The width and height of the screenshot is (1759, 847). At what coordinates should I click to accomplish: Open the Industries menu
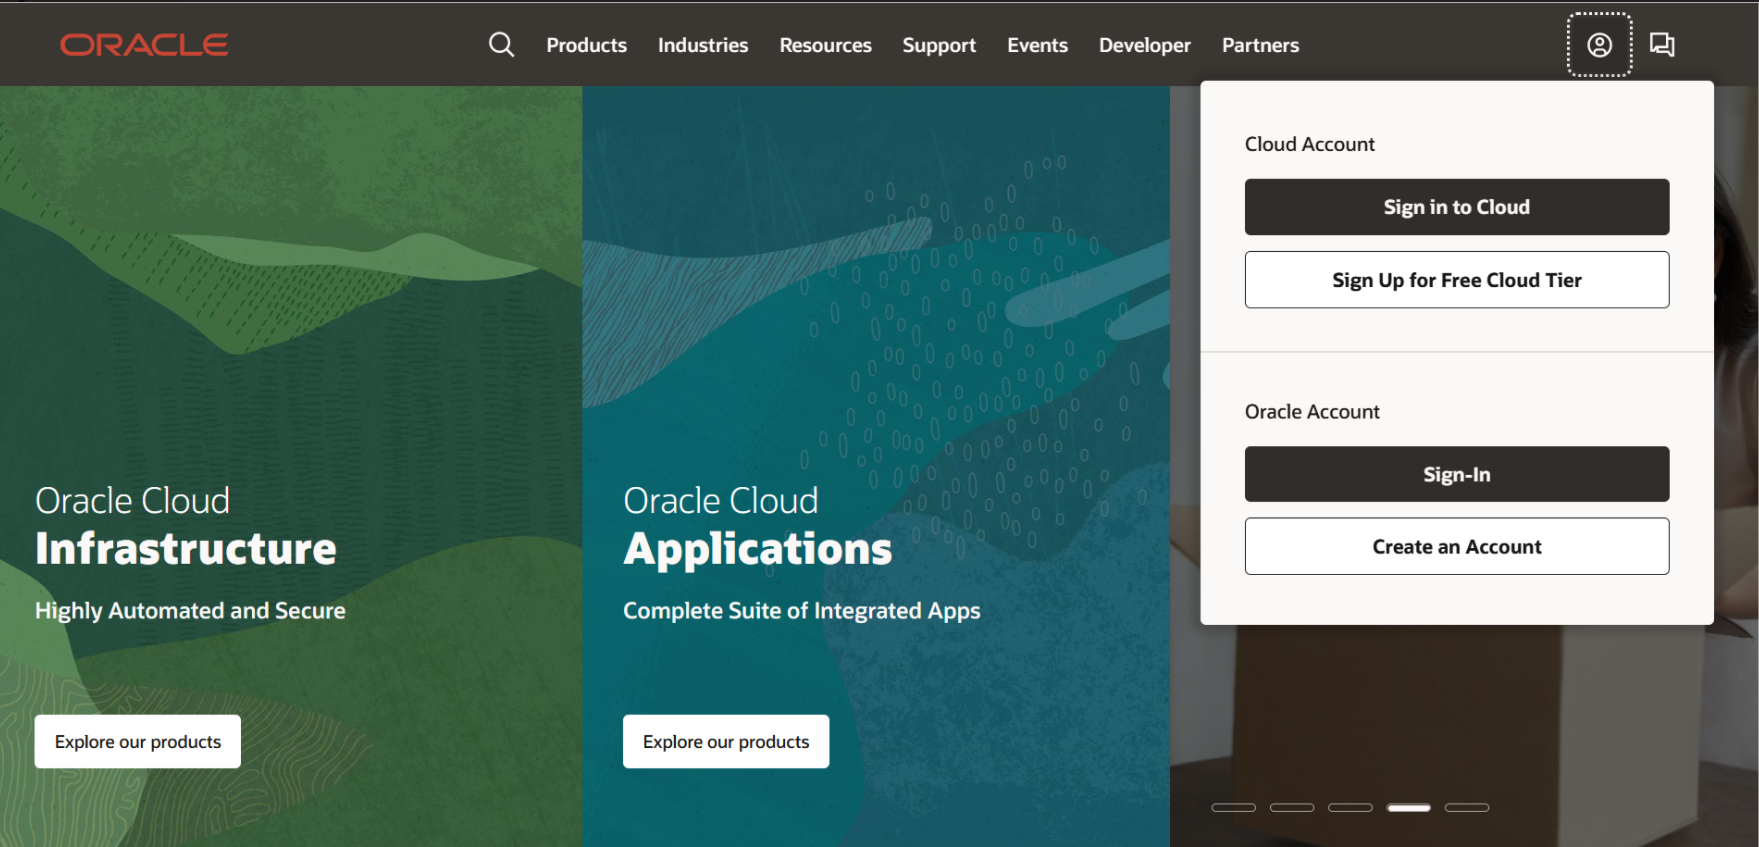pos(703,45)
